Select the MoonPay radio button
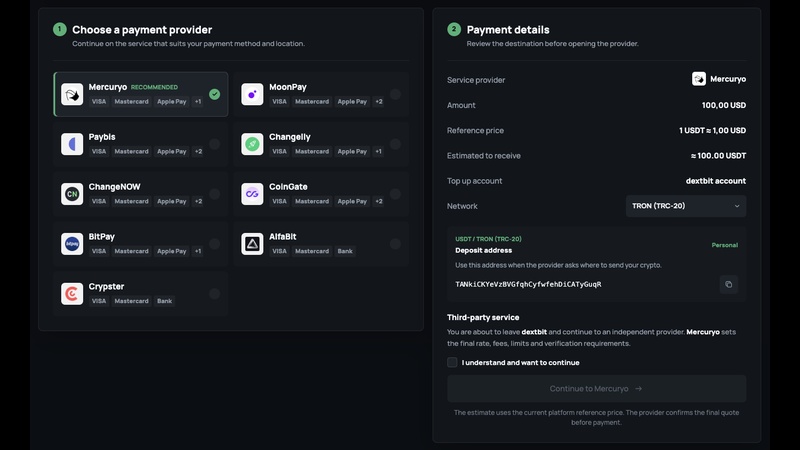The width and height of the screenshot is (800, 450). (395, 94)
